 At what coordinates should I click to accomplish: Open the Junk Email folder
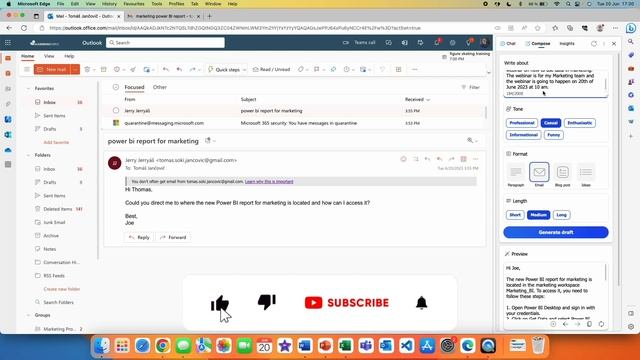point(54,222)
